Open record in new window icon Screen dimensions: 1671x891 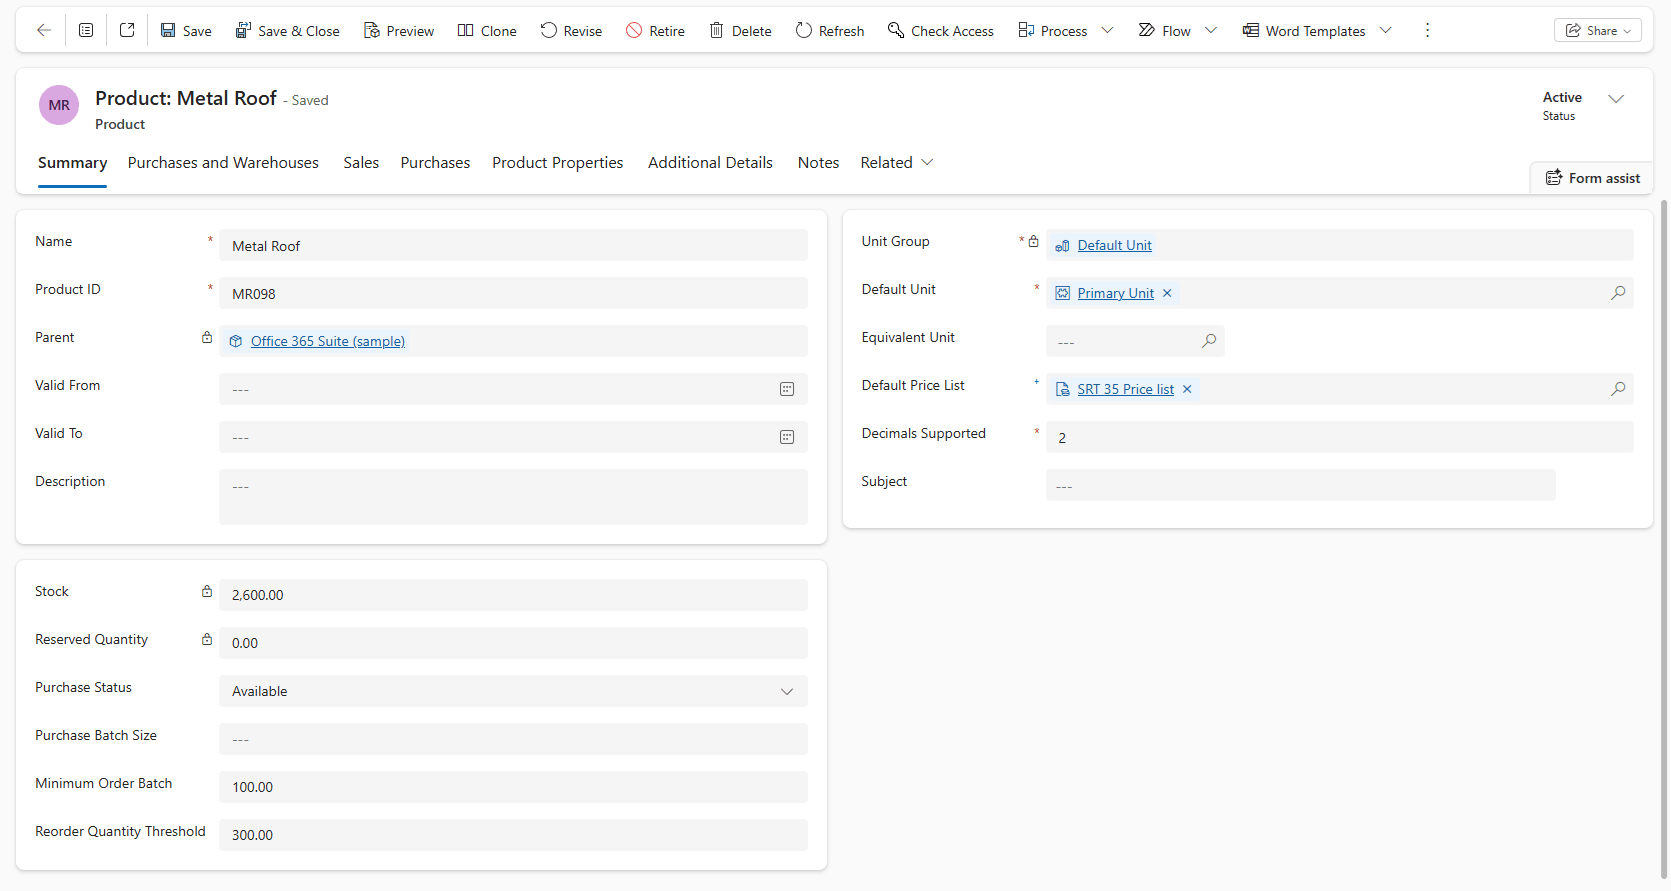tap(127, 30)
